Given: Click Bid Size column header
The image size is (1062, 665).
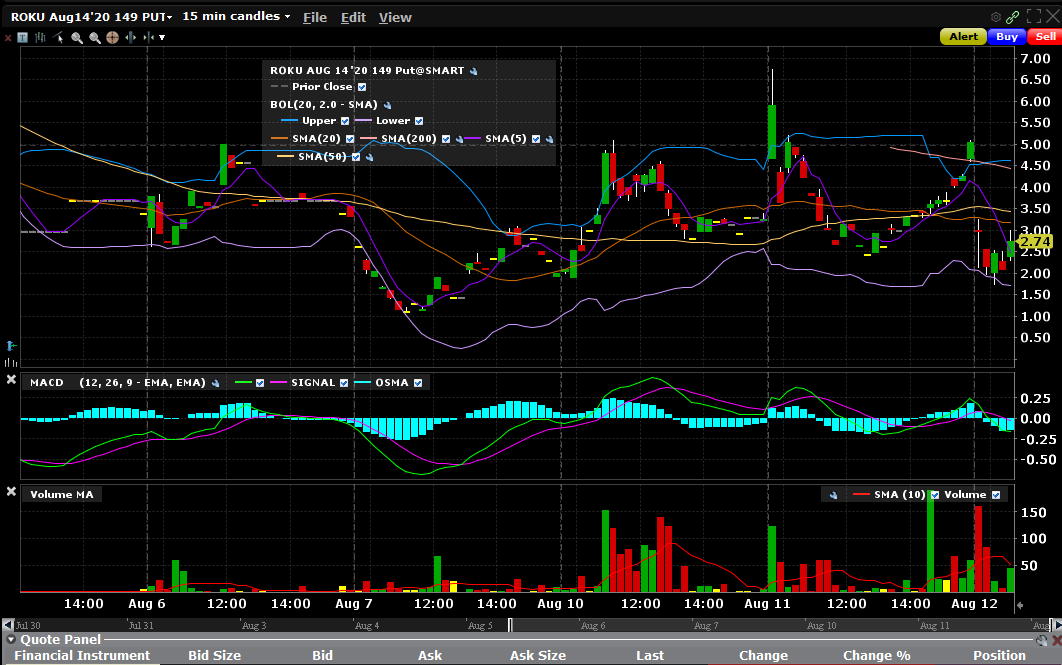Looking at the screenshot, I should (x=214, y=656).
